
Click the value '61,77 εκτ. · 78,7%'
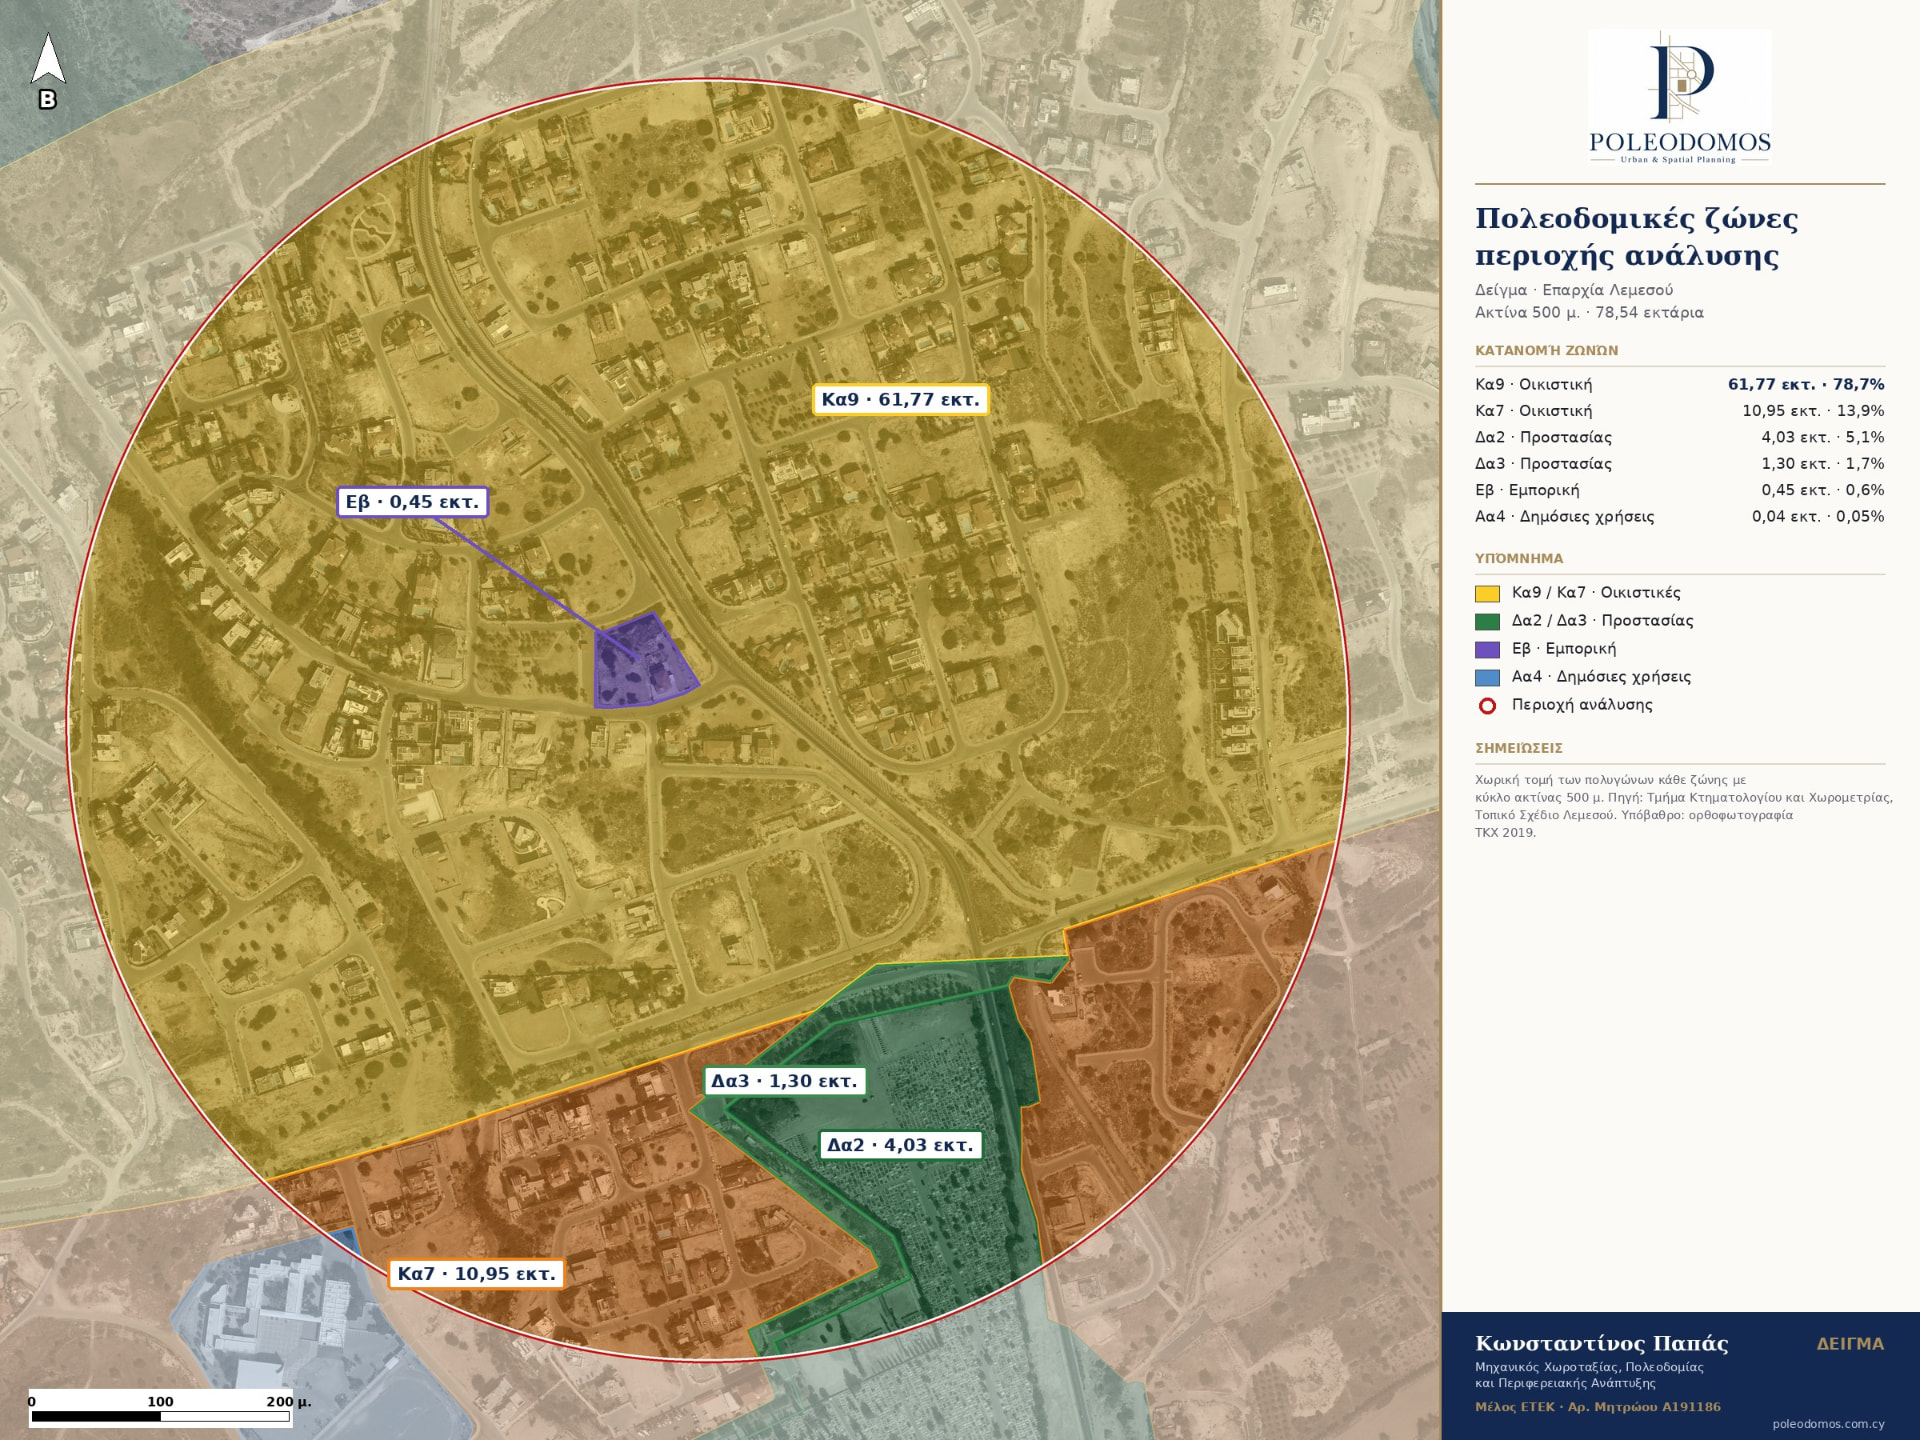[1806, 385]
